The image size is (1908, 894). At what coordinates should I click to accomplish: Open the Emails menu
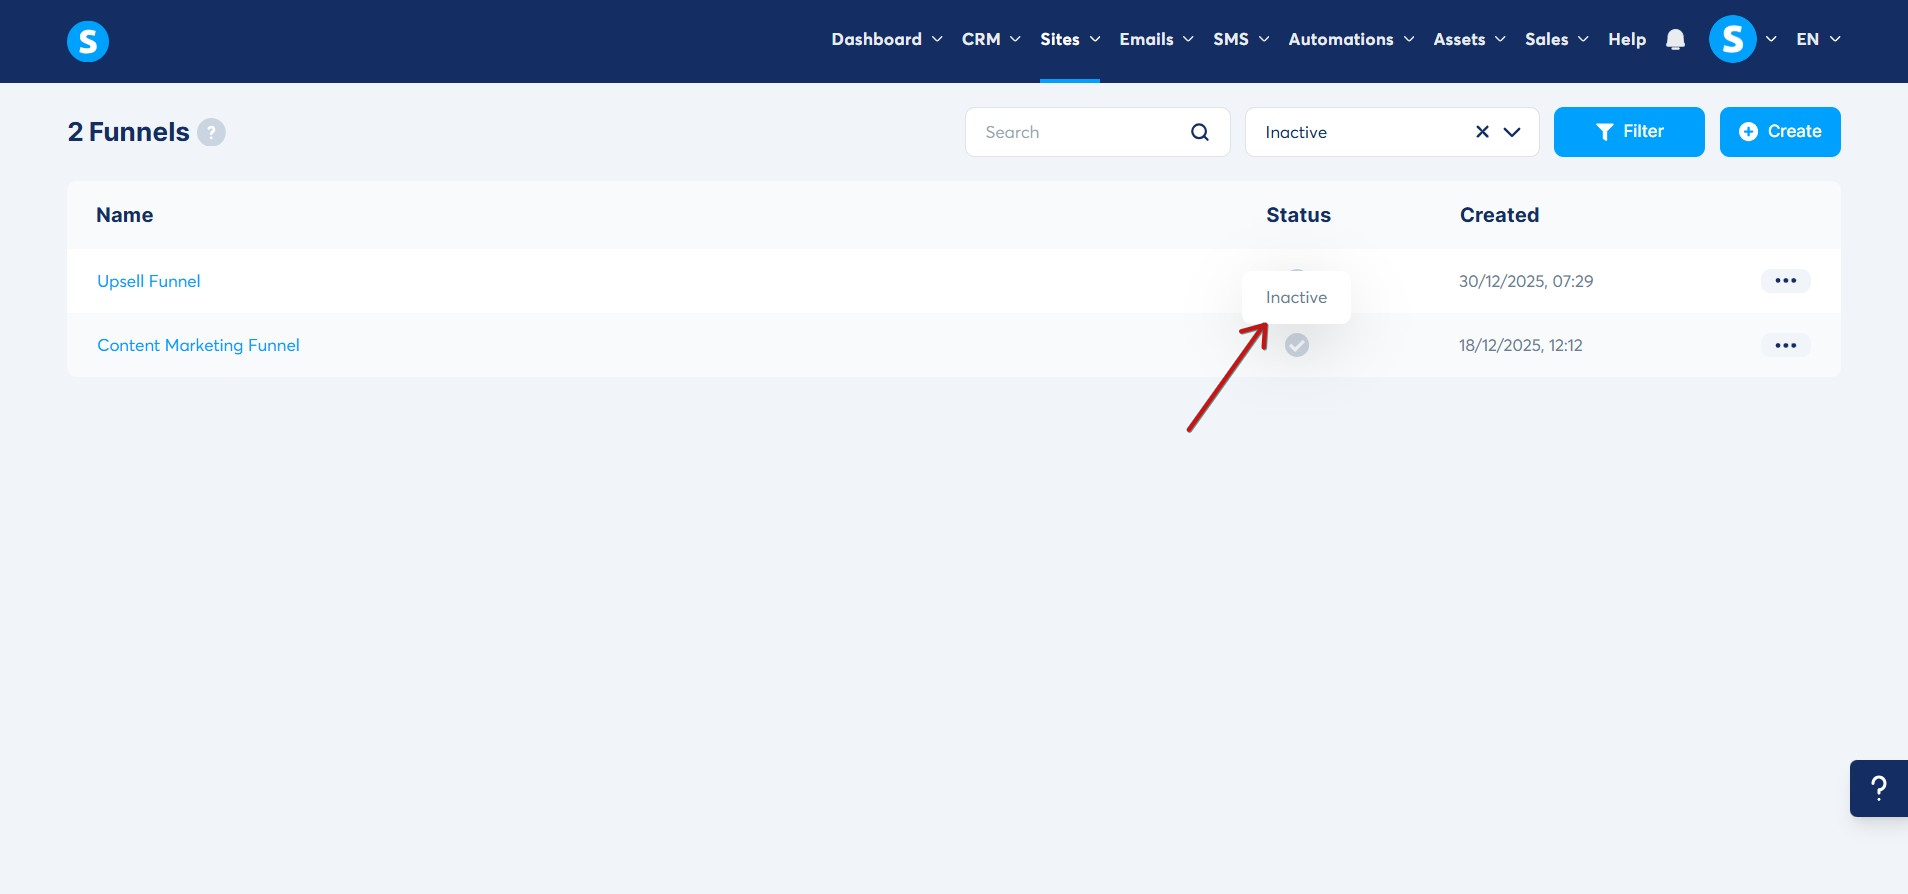[x=1156, y=39]
